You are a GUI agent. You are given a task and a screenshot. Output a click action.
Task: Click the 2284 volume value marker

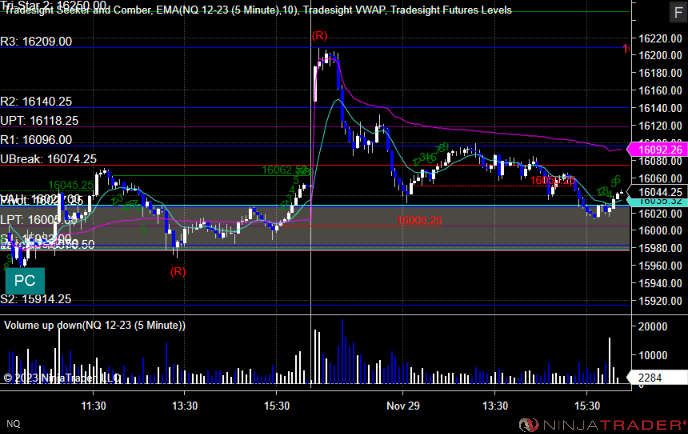pyautogui.click(x=657, y=377)
